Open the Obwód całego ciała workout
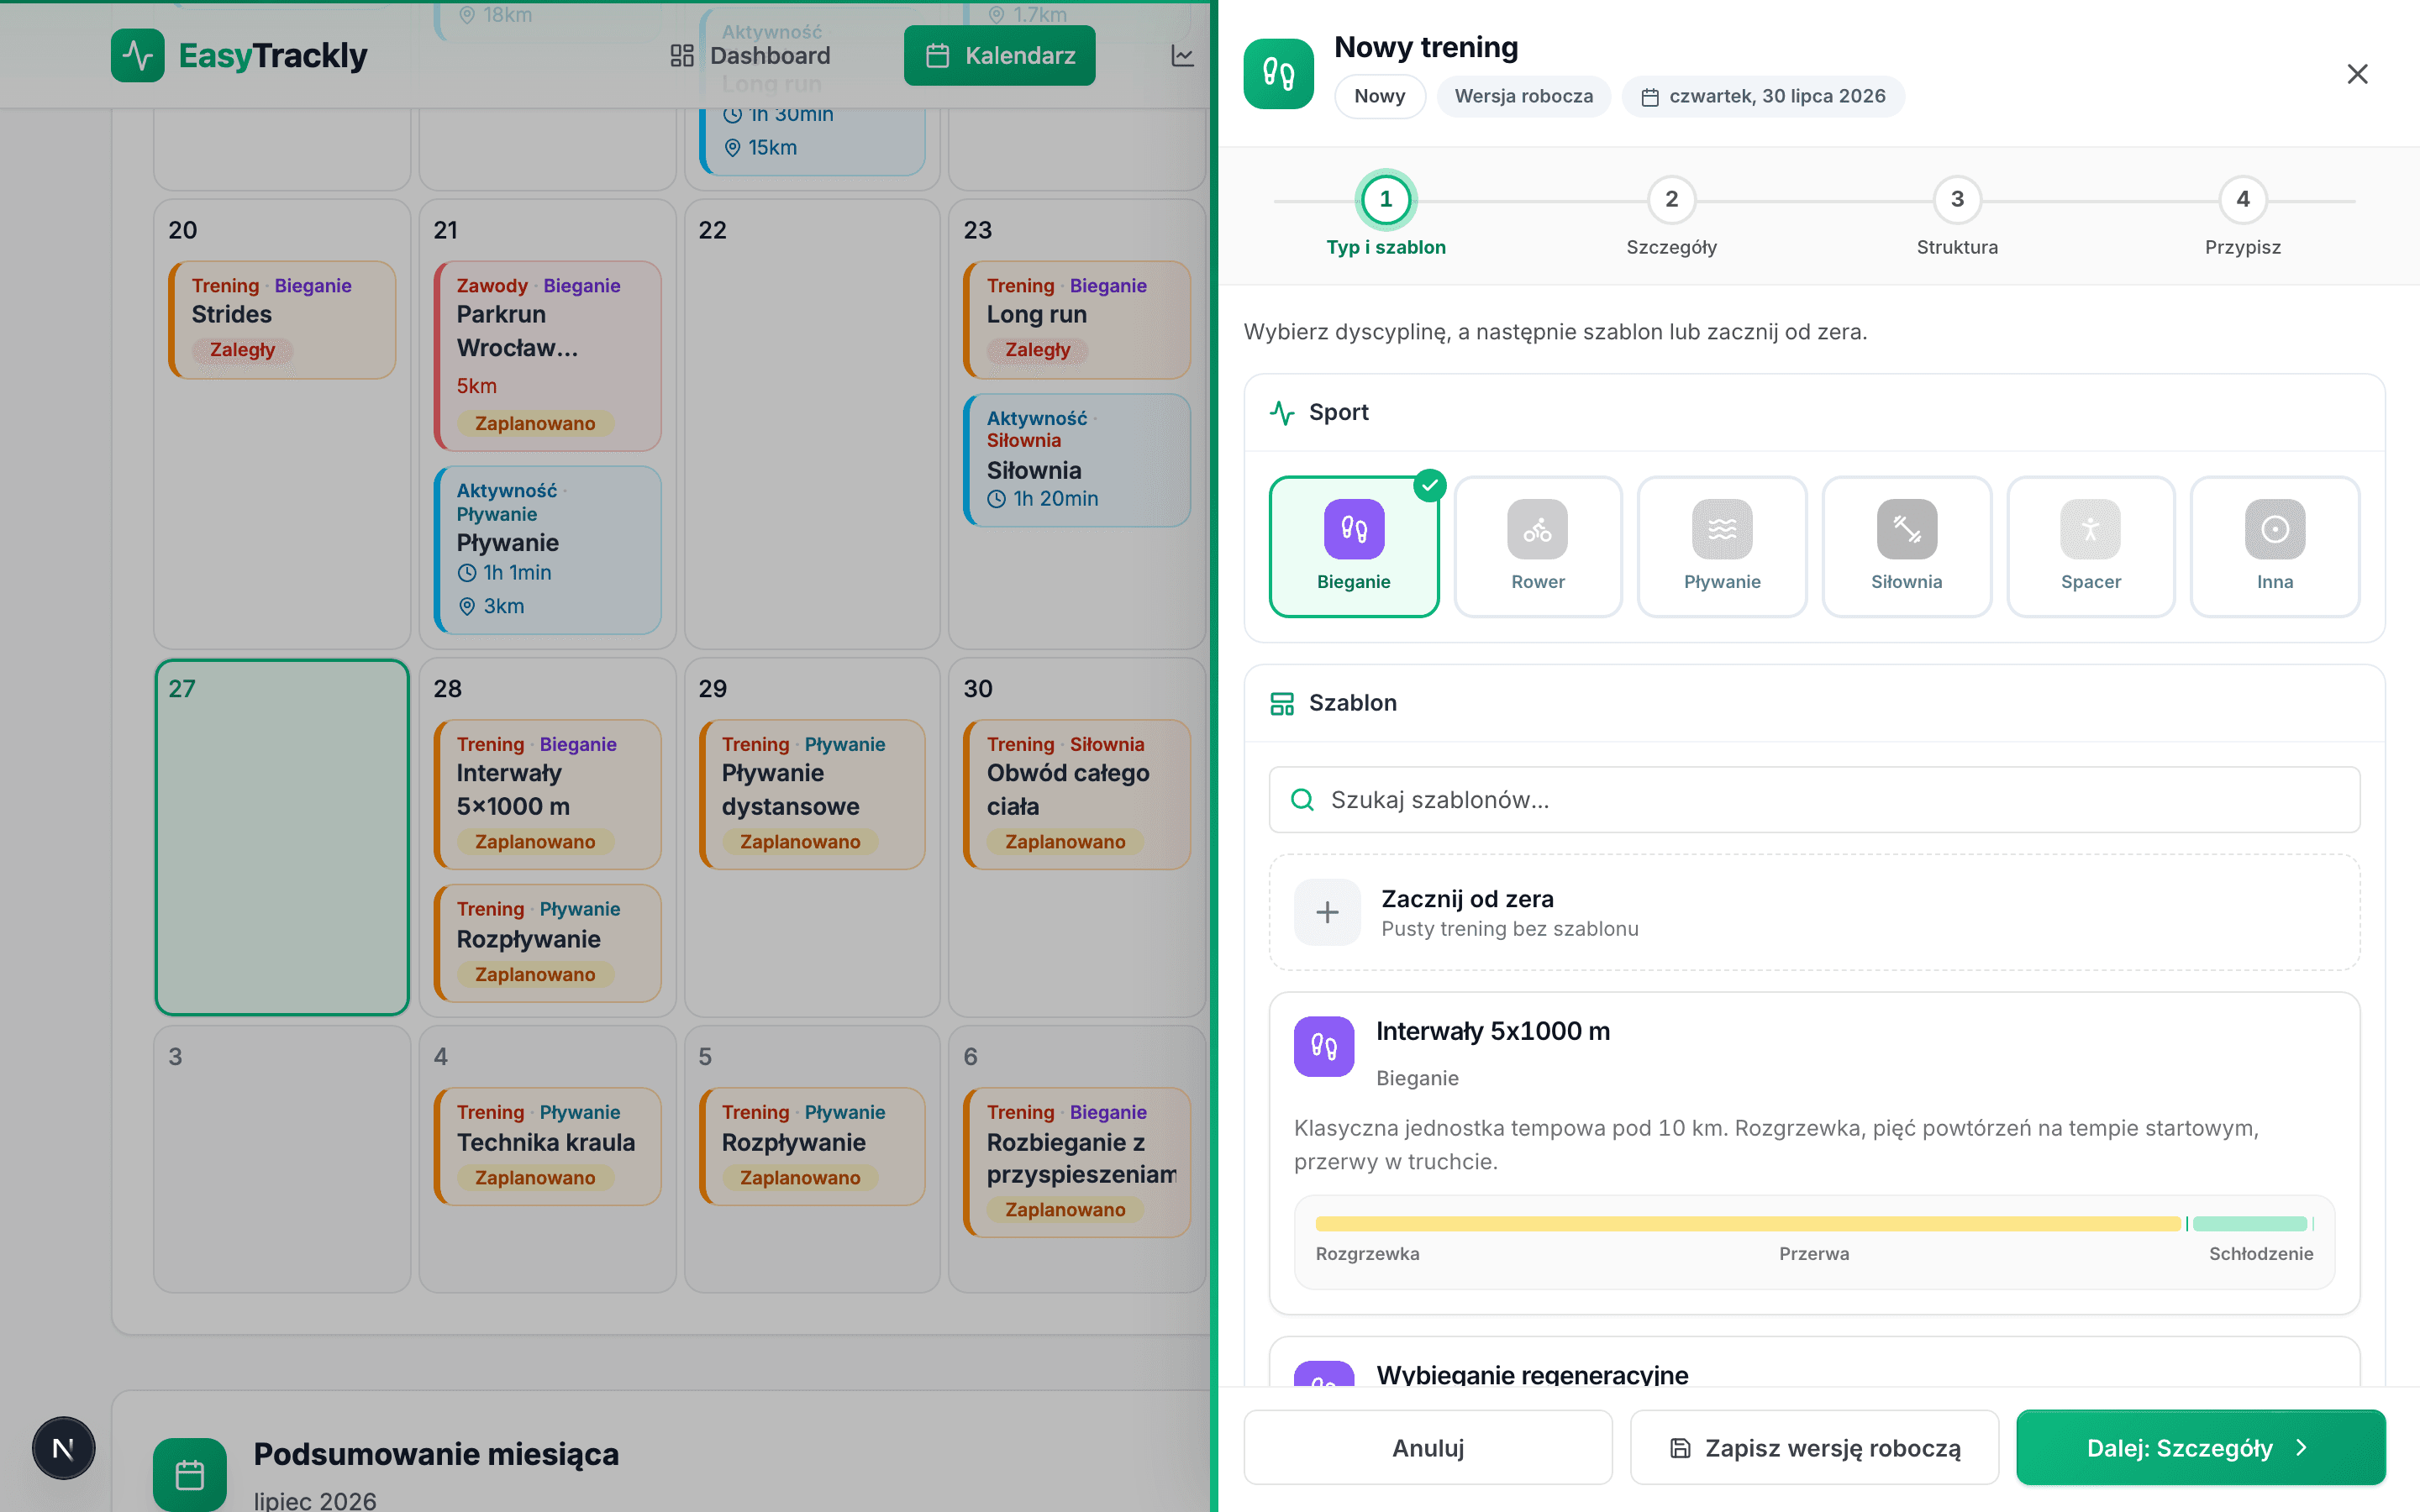This screenshot has width=2420, height=1512. point(1076,794)
